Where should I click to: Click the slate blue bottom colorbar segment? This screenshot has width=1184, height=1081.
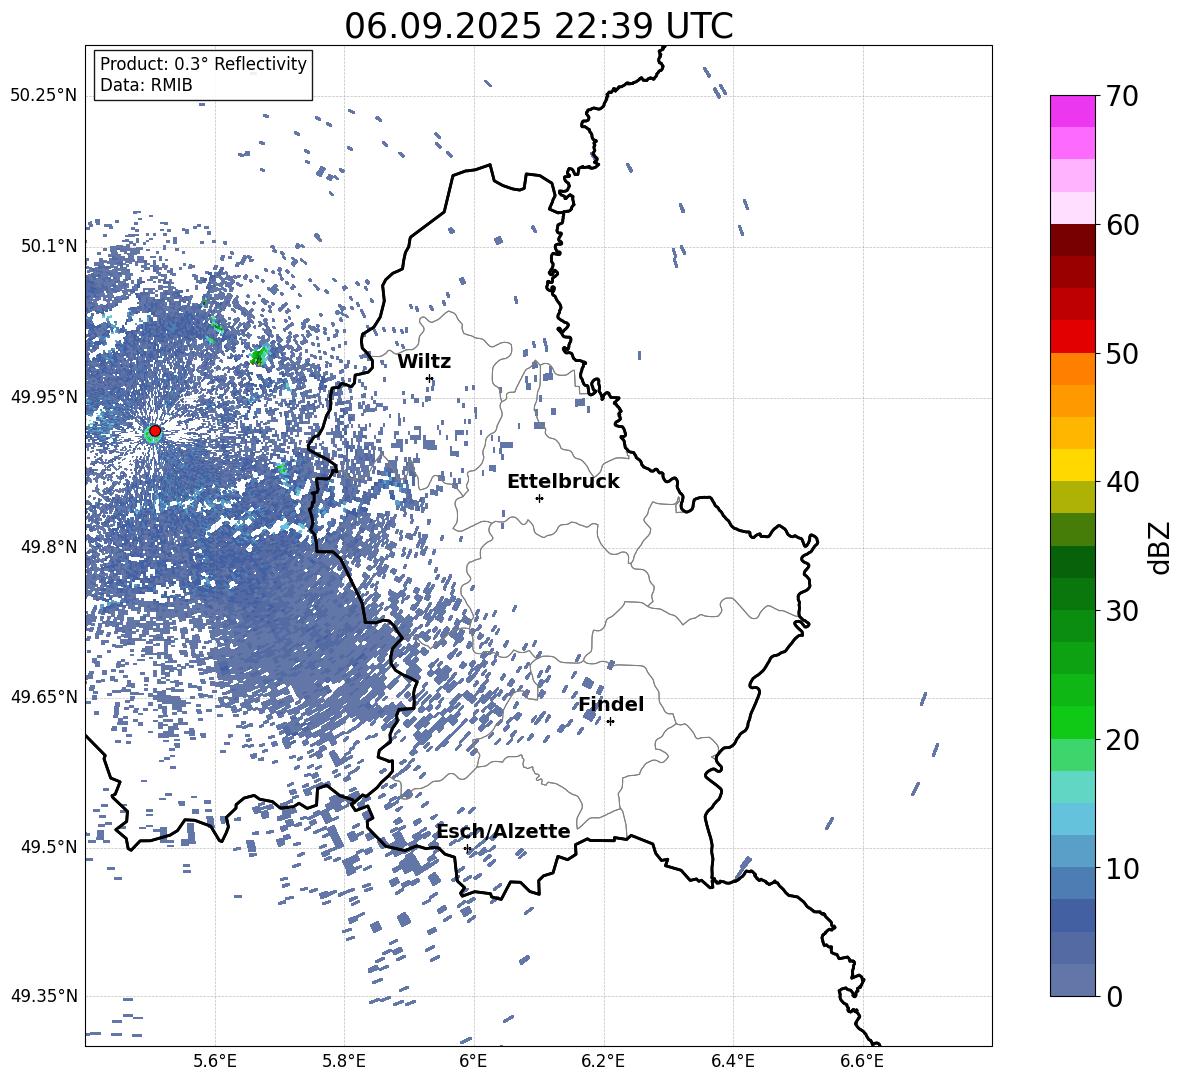(x=1072, y=980)
